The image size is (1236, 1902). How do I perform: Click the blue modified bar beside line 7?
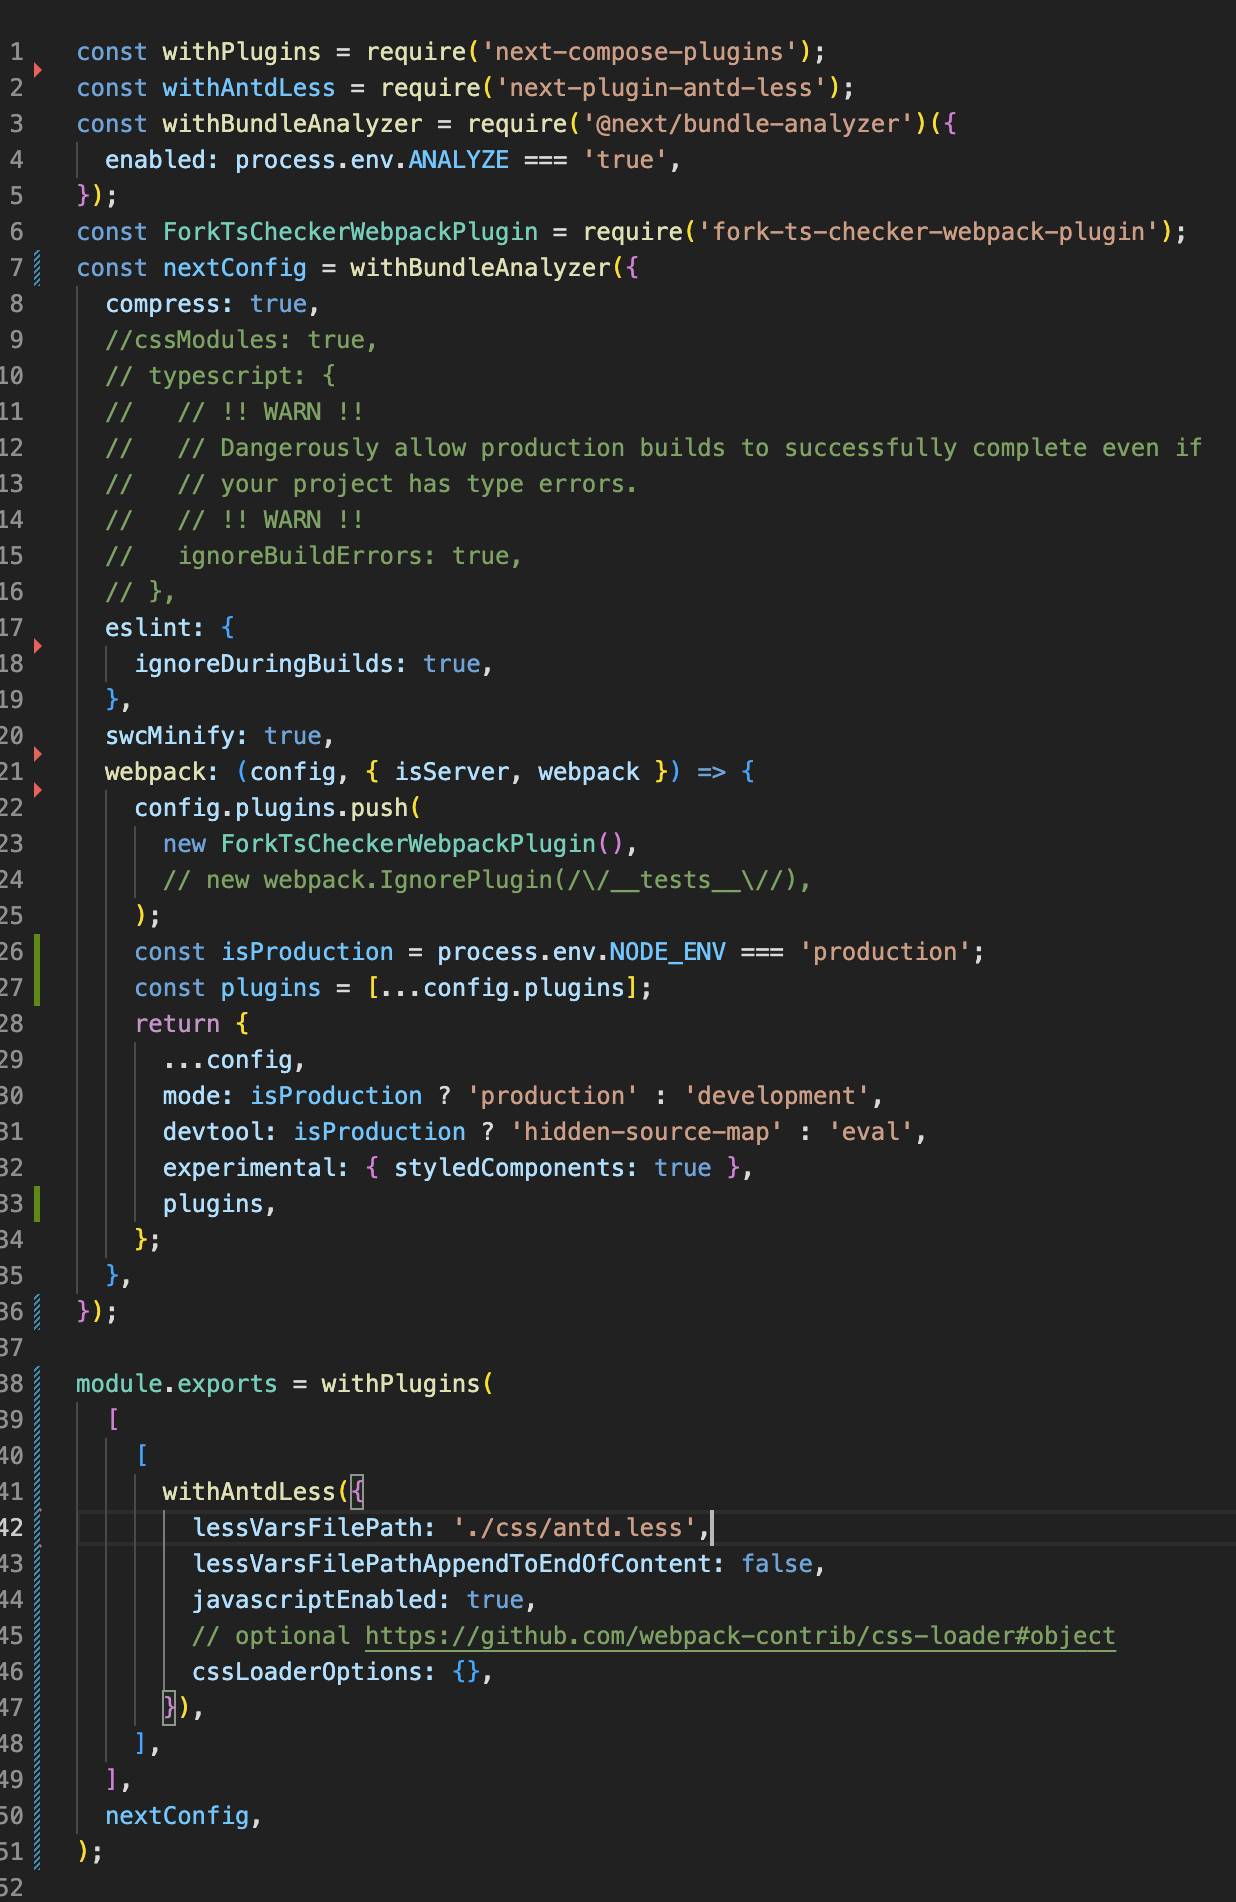pyautogui.click(x=37, y=268)
